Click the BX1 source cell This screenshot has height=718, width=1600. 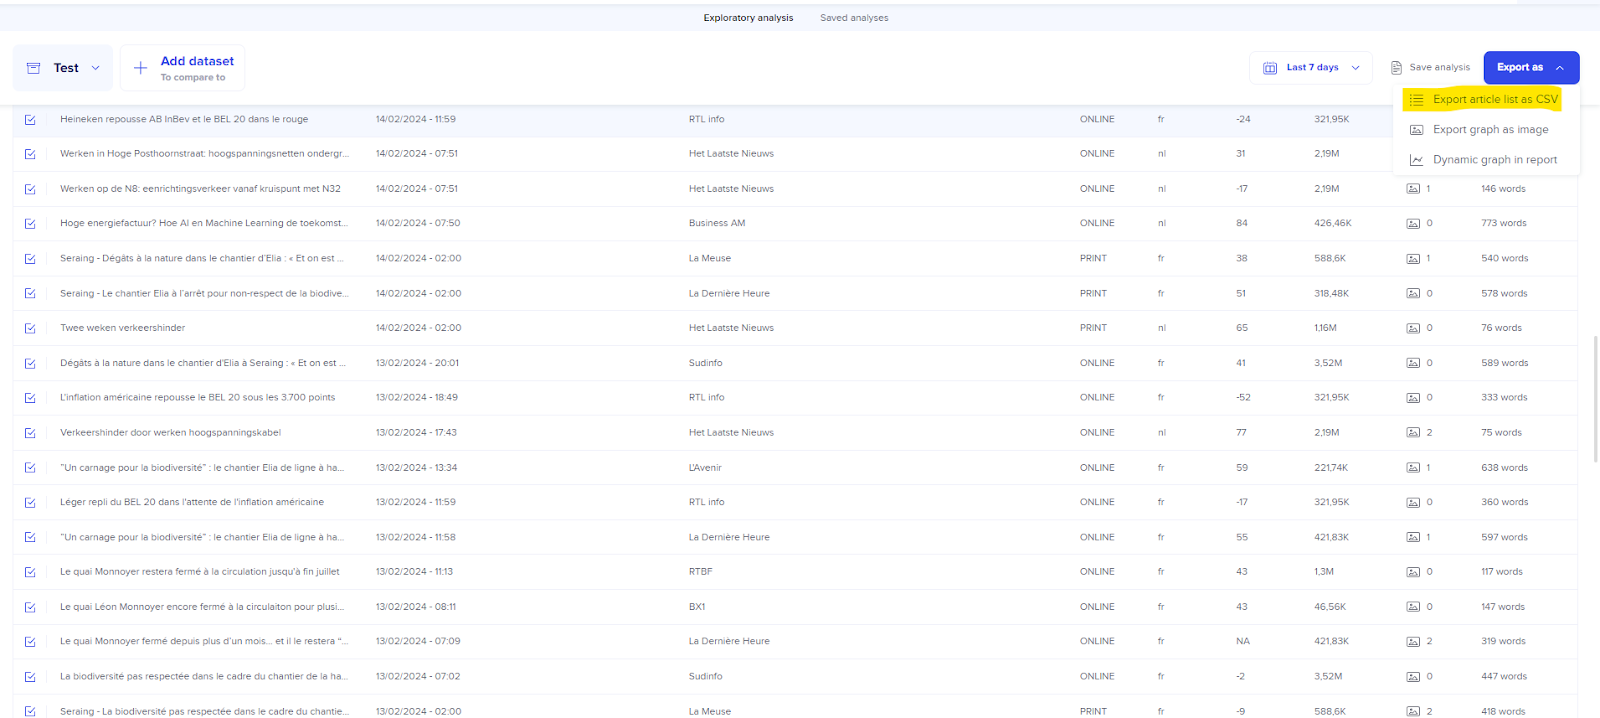coord(697,607)
